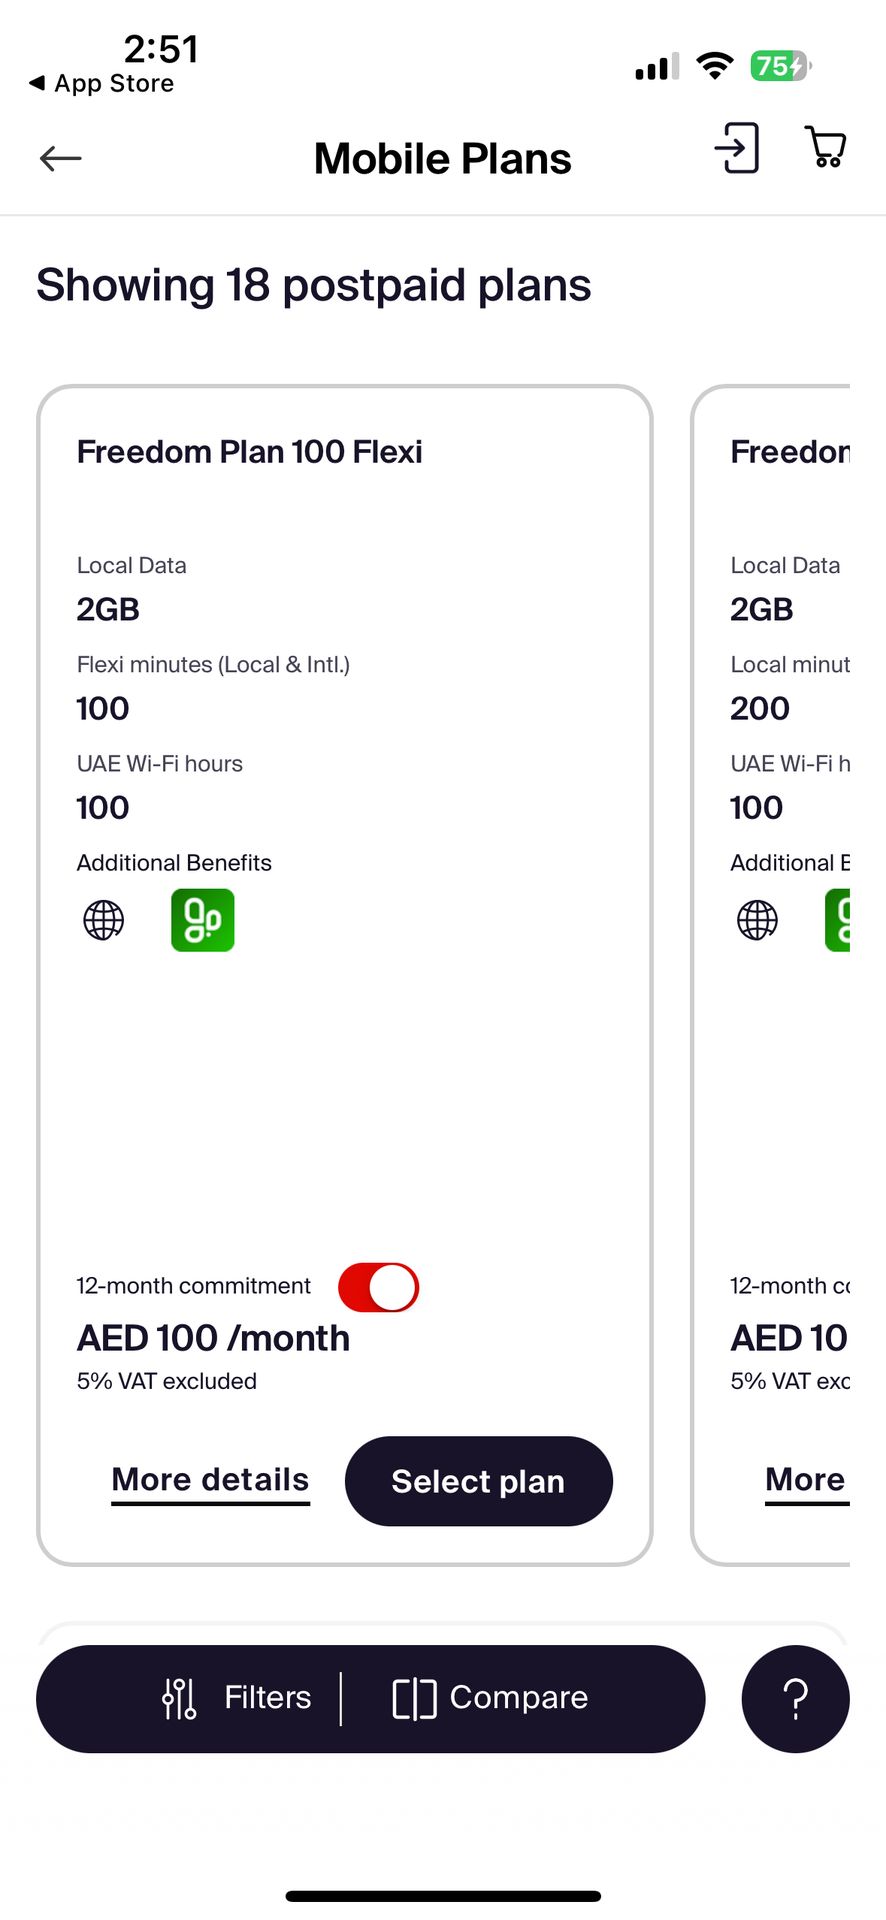This screenshot has height=1920, width=886.
Task: Tap globe icon on second plan card
Action: [757, 920]
